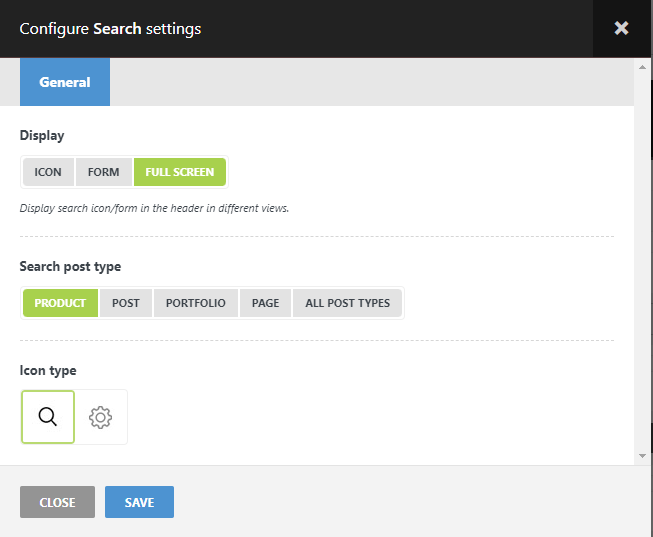The height and width of the screenshot is (537, 653).
Task: Set Display to FORM
Action: (103, 172)
